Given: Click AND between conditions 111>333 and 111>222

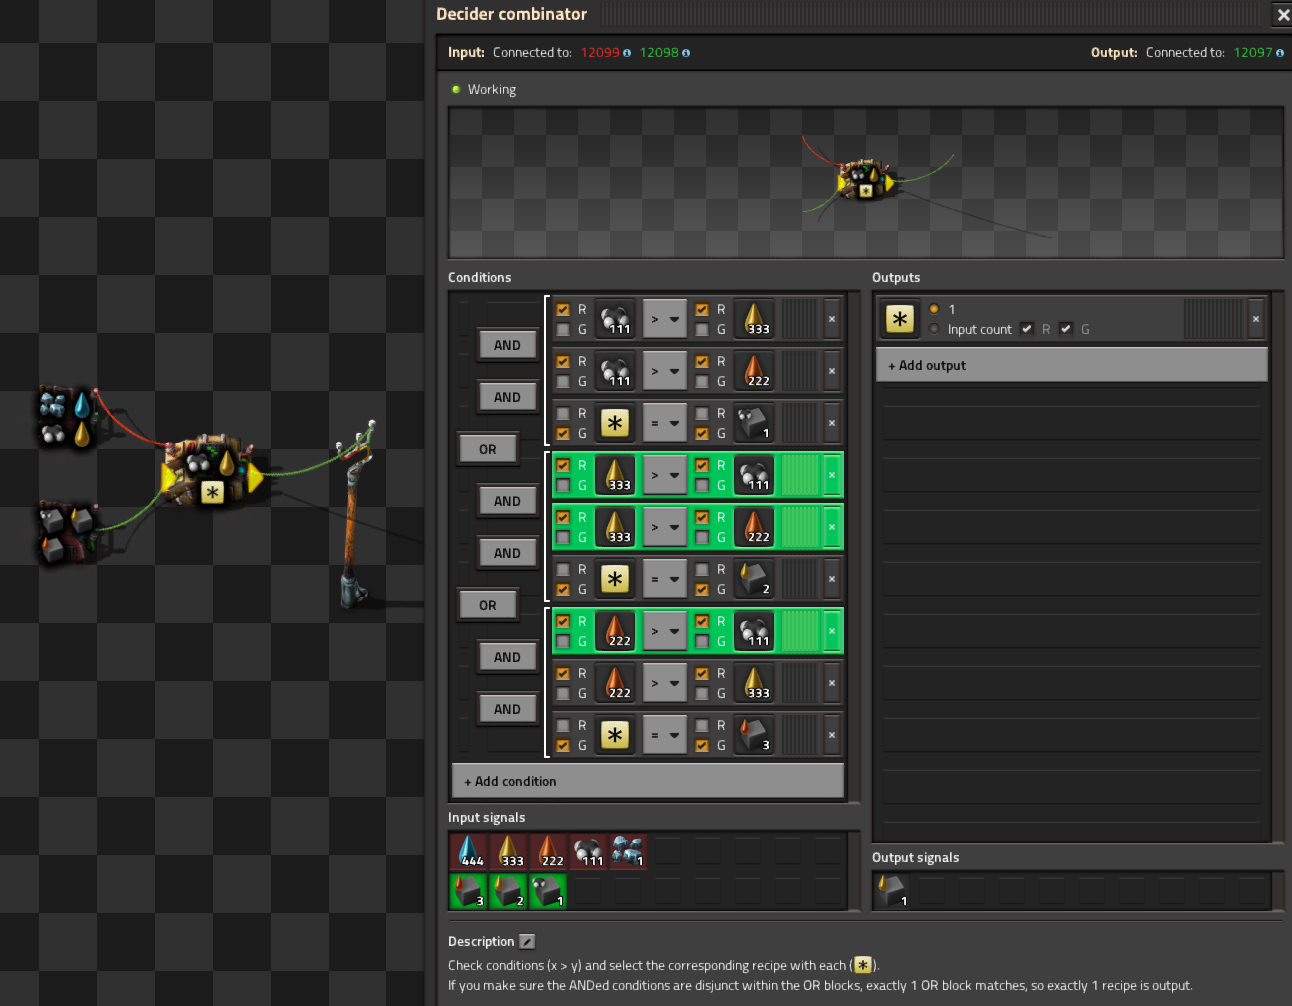Looking at the screenshot, I should [x=507, y=345].
